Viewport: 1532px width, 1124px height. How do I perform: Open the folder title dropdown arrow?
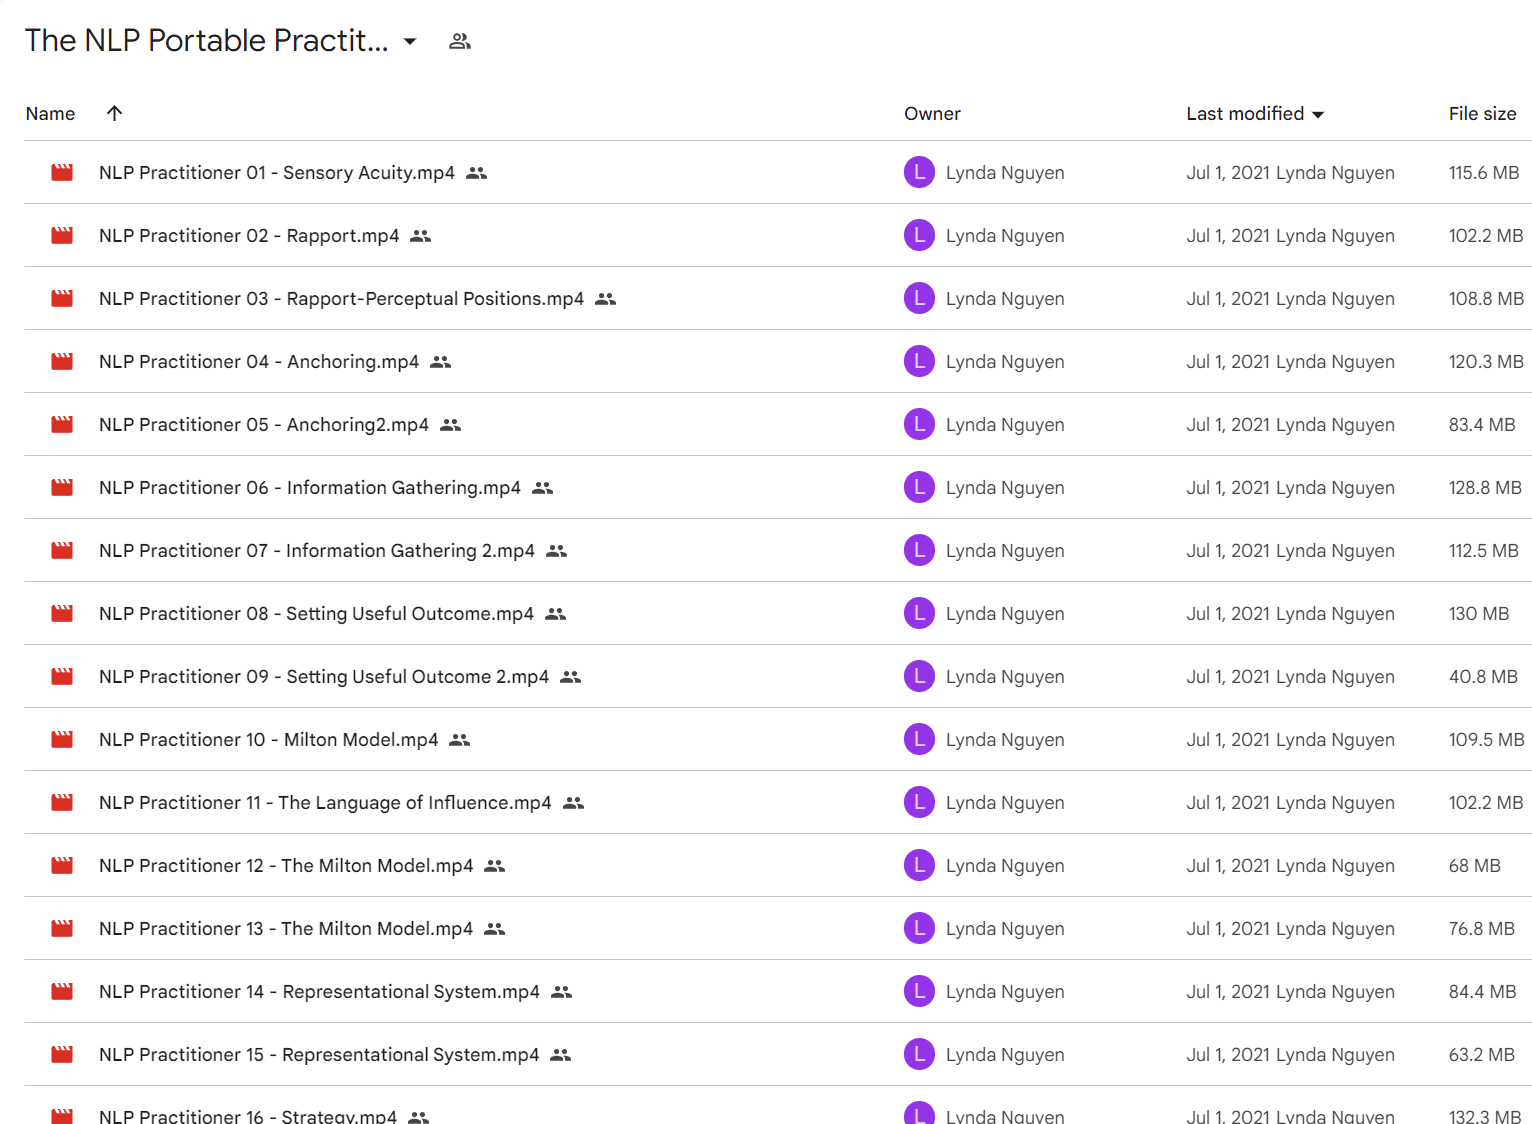pyautogui.click(x=410, y=41)
